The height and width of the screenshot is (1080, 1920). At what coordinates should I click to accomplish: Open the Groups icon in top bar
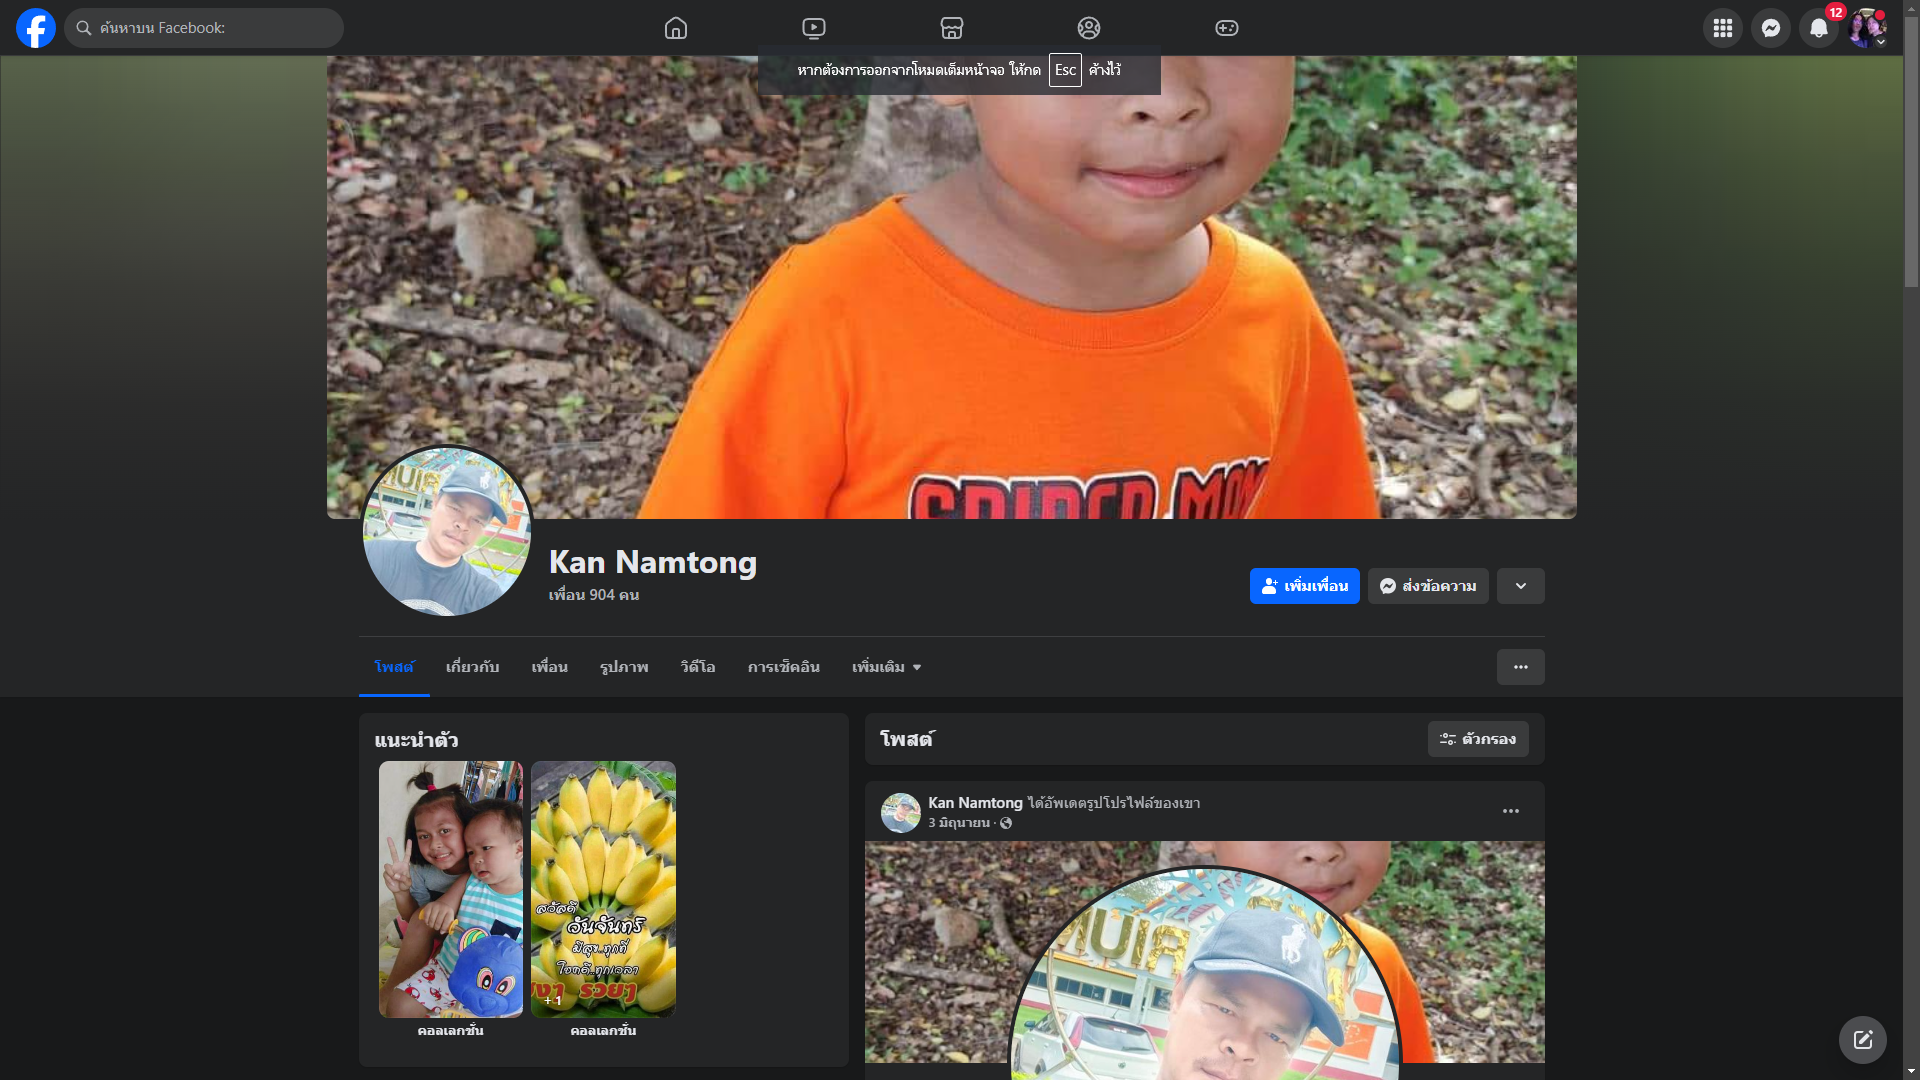[1089, 28]
